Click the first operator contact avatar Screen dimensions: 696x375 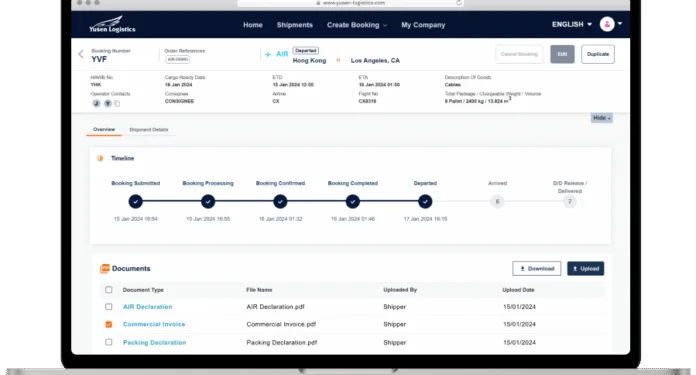coord(96,103)
